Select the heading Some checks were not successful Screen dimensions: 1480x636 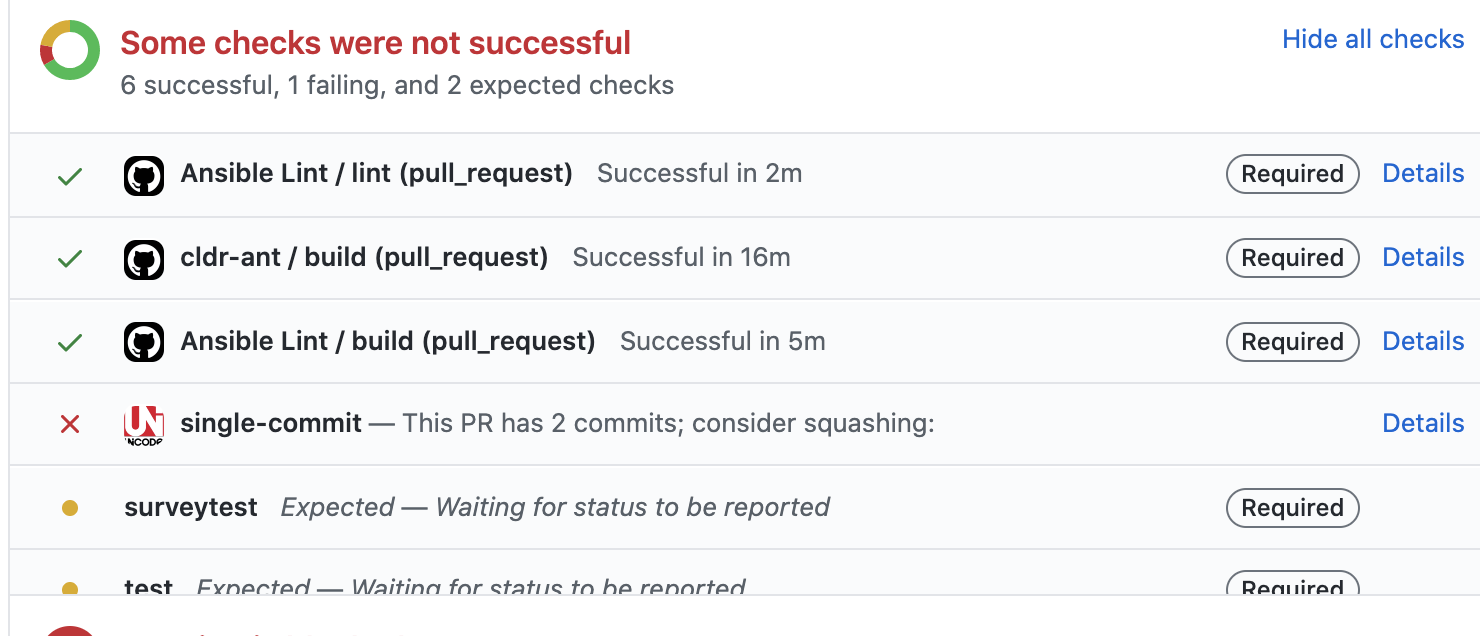coord(375,42)
